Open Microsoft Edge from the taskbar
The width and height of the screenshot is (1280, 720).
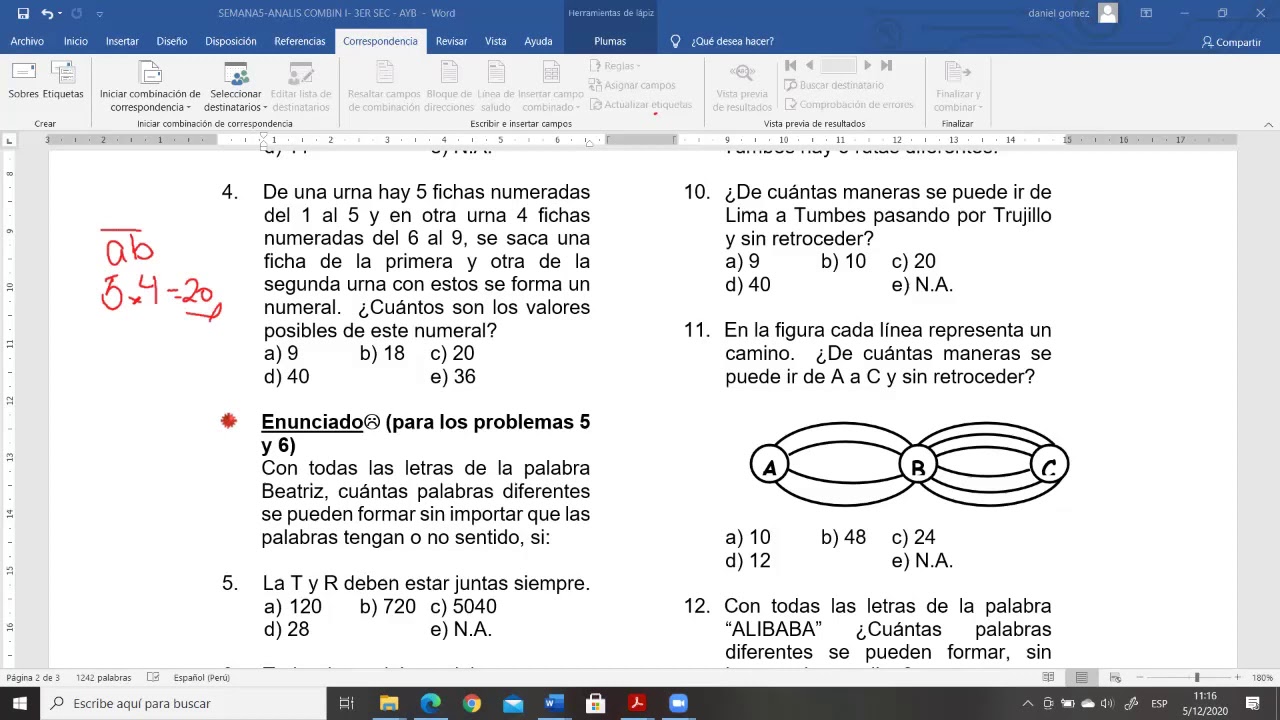(x=430, y=703)
